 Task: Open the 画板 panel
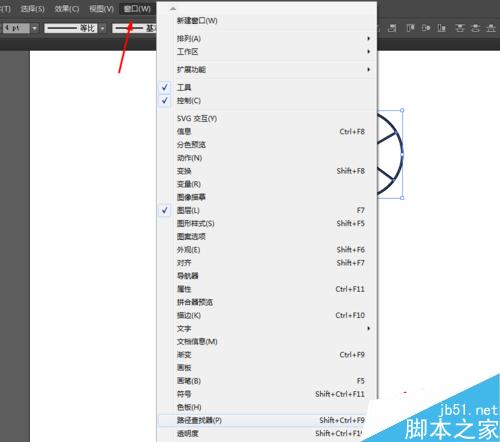tap(267, 368)
